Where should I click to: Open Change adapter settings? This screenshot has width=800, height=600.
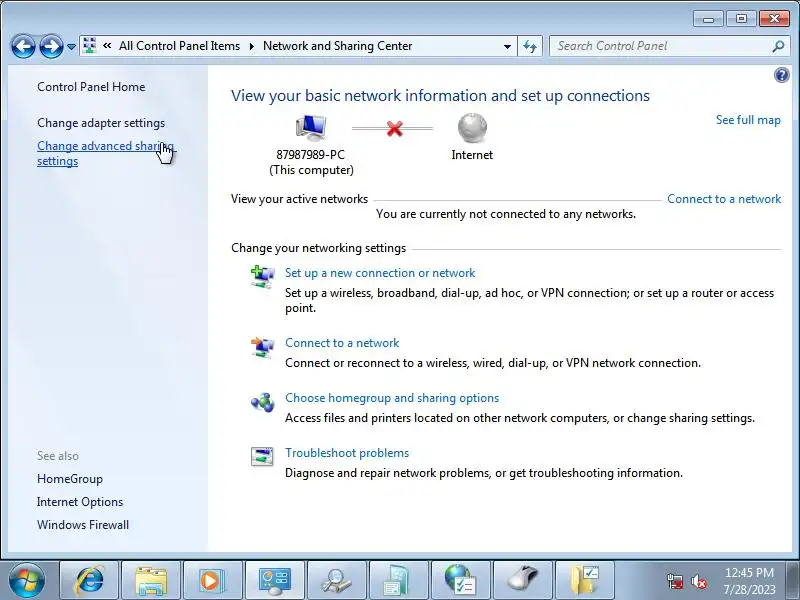101,123
